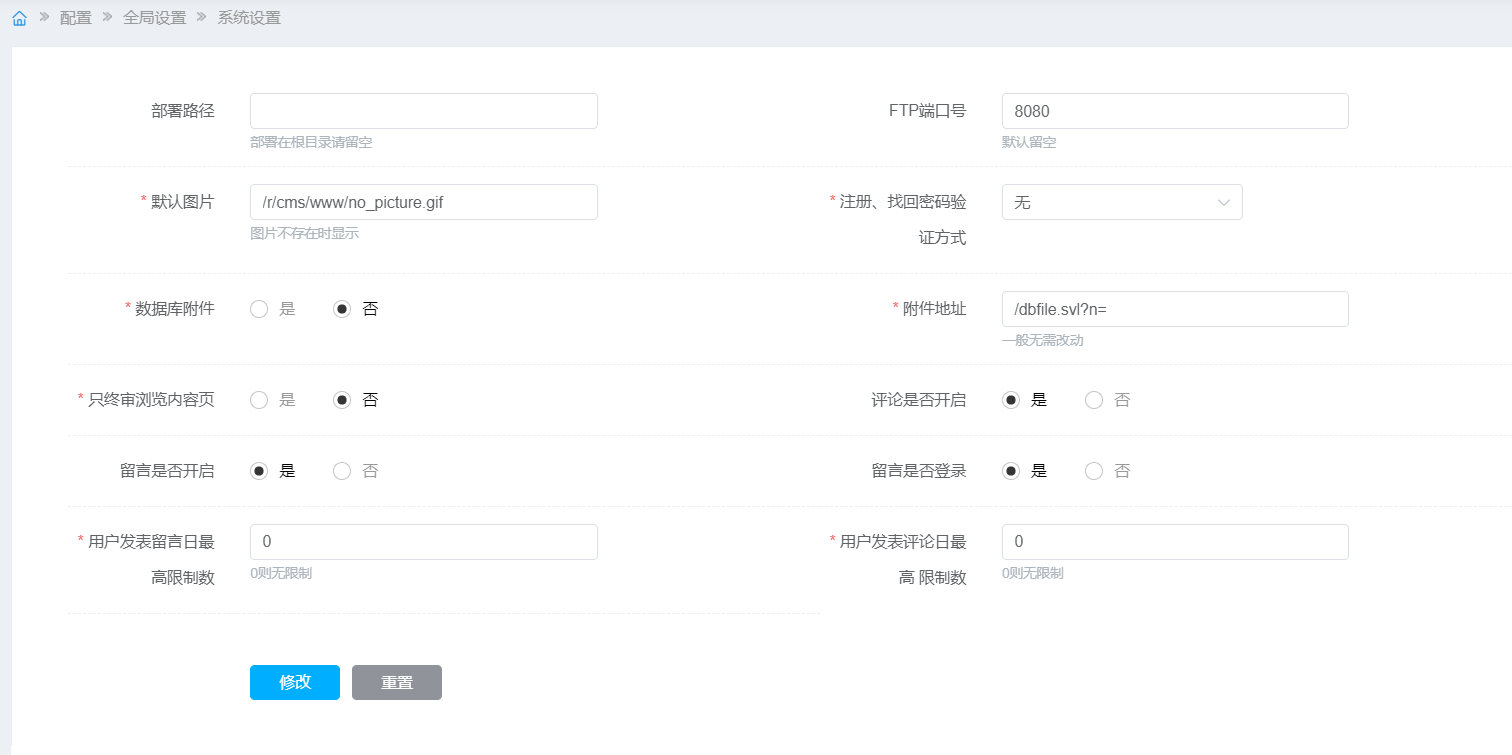
Task: Choose 是 for 只终审浏览内容页
Action: pyautogui.click(x=259, y=400)
